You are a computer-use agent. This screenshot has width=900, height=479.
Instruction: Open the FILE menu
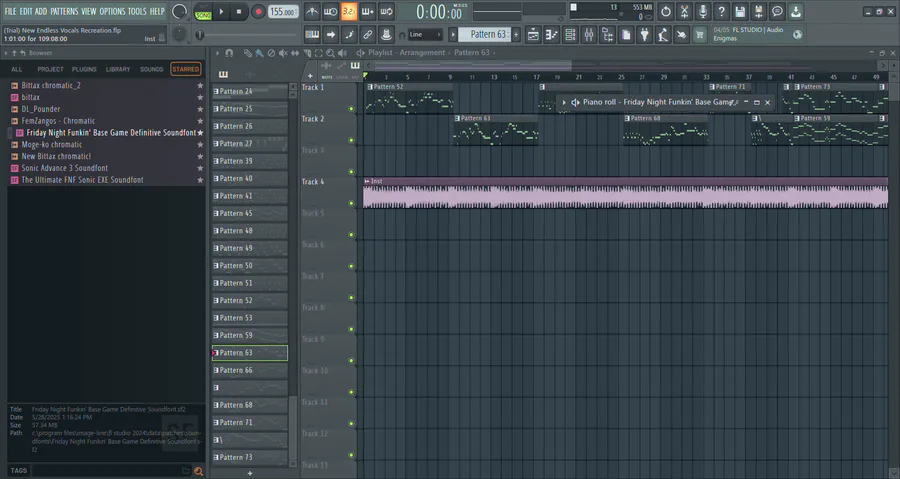10,11
